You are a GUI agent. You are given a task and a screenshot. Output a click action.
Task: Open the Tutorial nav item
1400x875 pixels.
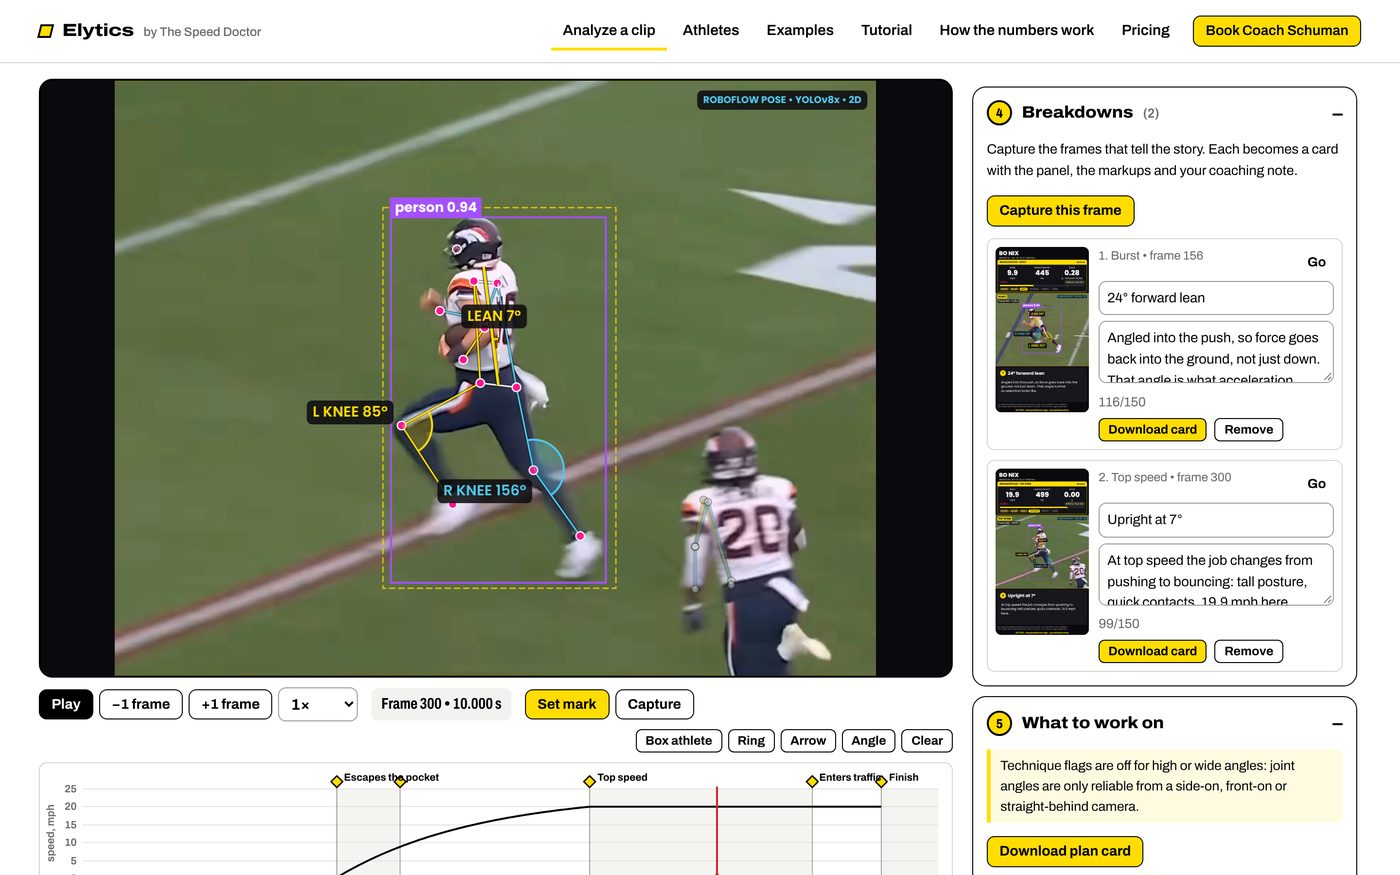887,30
